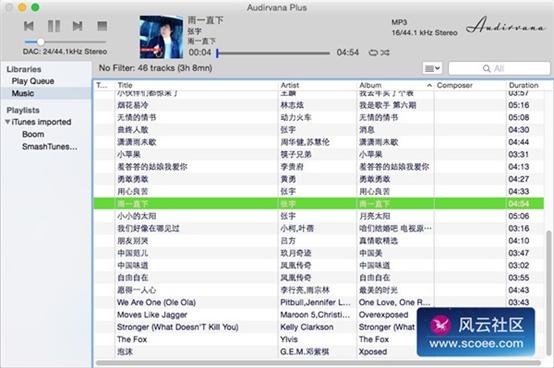Open the view mode dropdown
Image resolution: width=554 pixels, height=368 pixels.
point(432,68)
